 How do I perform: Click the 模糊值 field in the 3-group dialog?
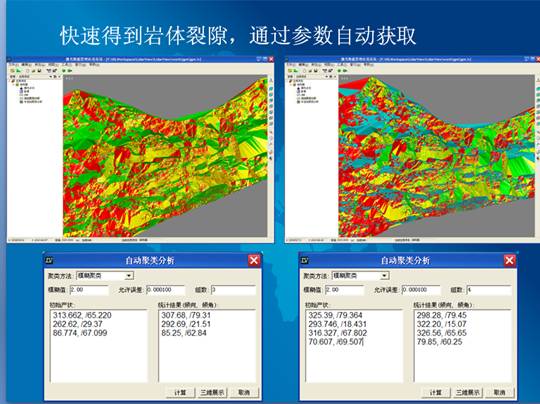(x=89, y=290)
